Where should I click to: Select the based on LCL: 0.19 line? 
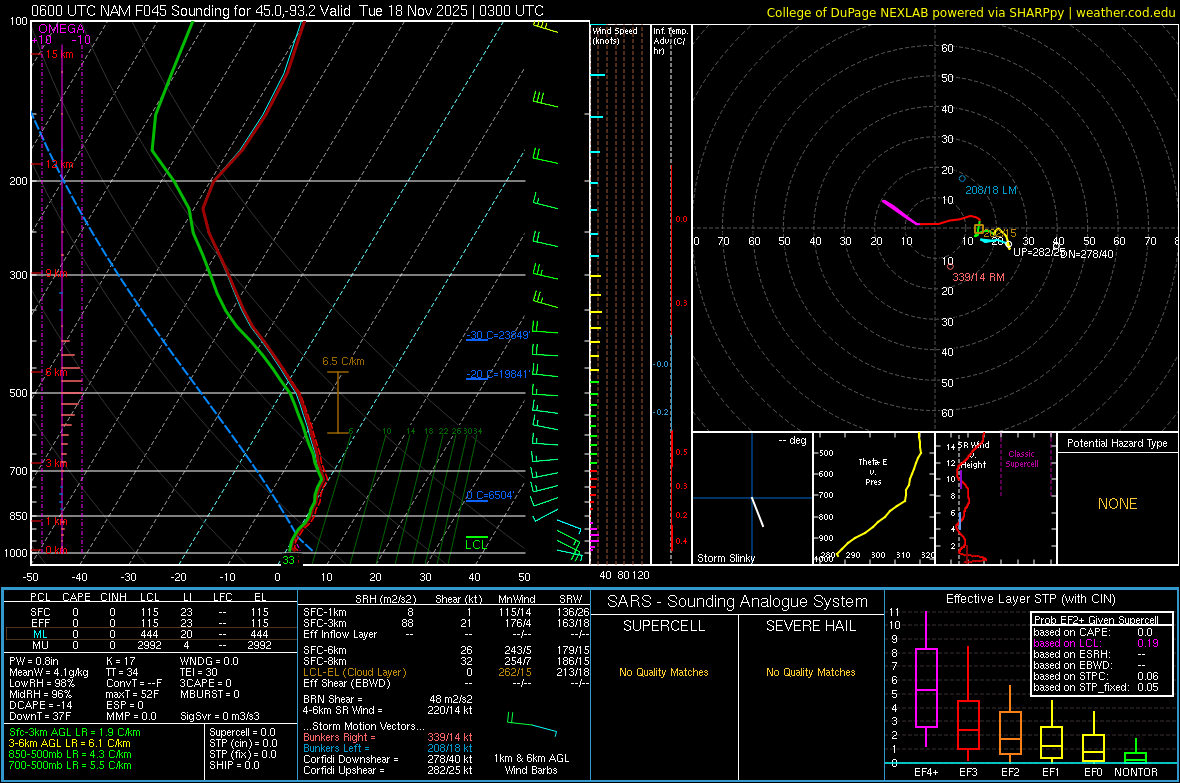(x=1096, y=643)
